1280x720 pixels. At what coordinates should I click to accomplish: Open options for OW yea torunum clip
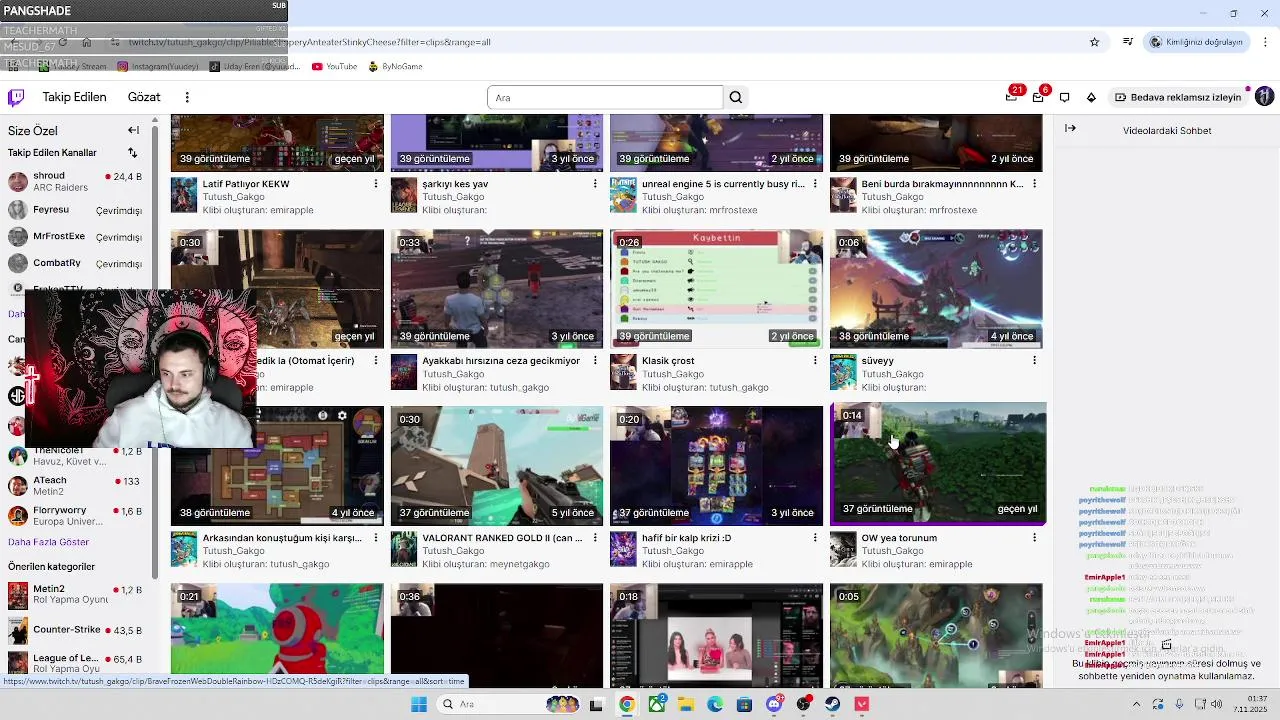[1034, 537]
